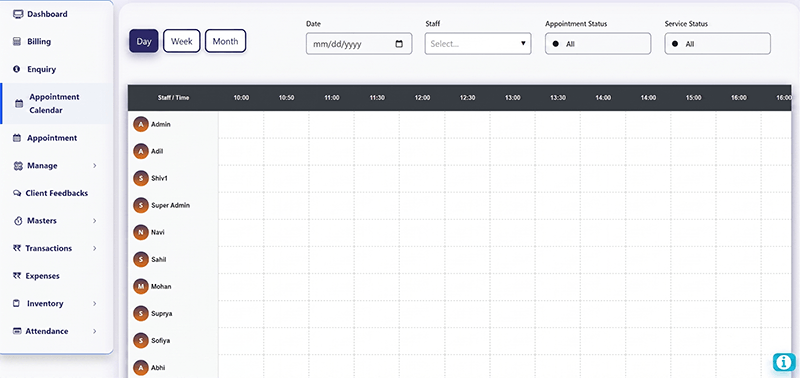Switch to Week view

pos(182,41)
